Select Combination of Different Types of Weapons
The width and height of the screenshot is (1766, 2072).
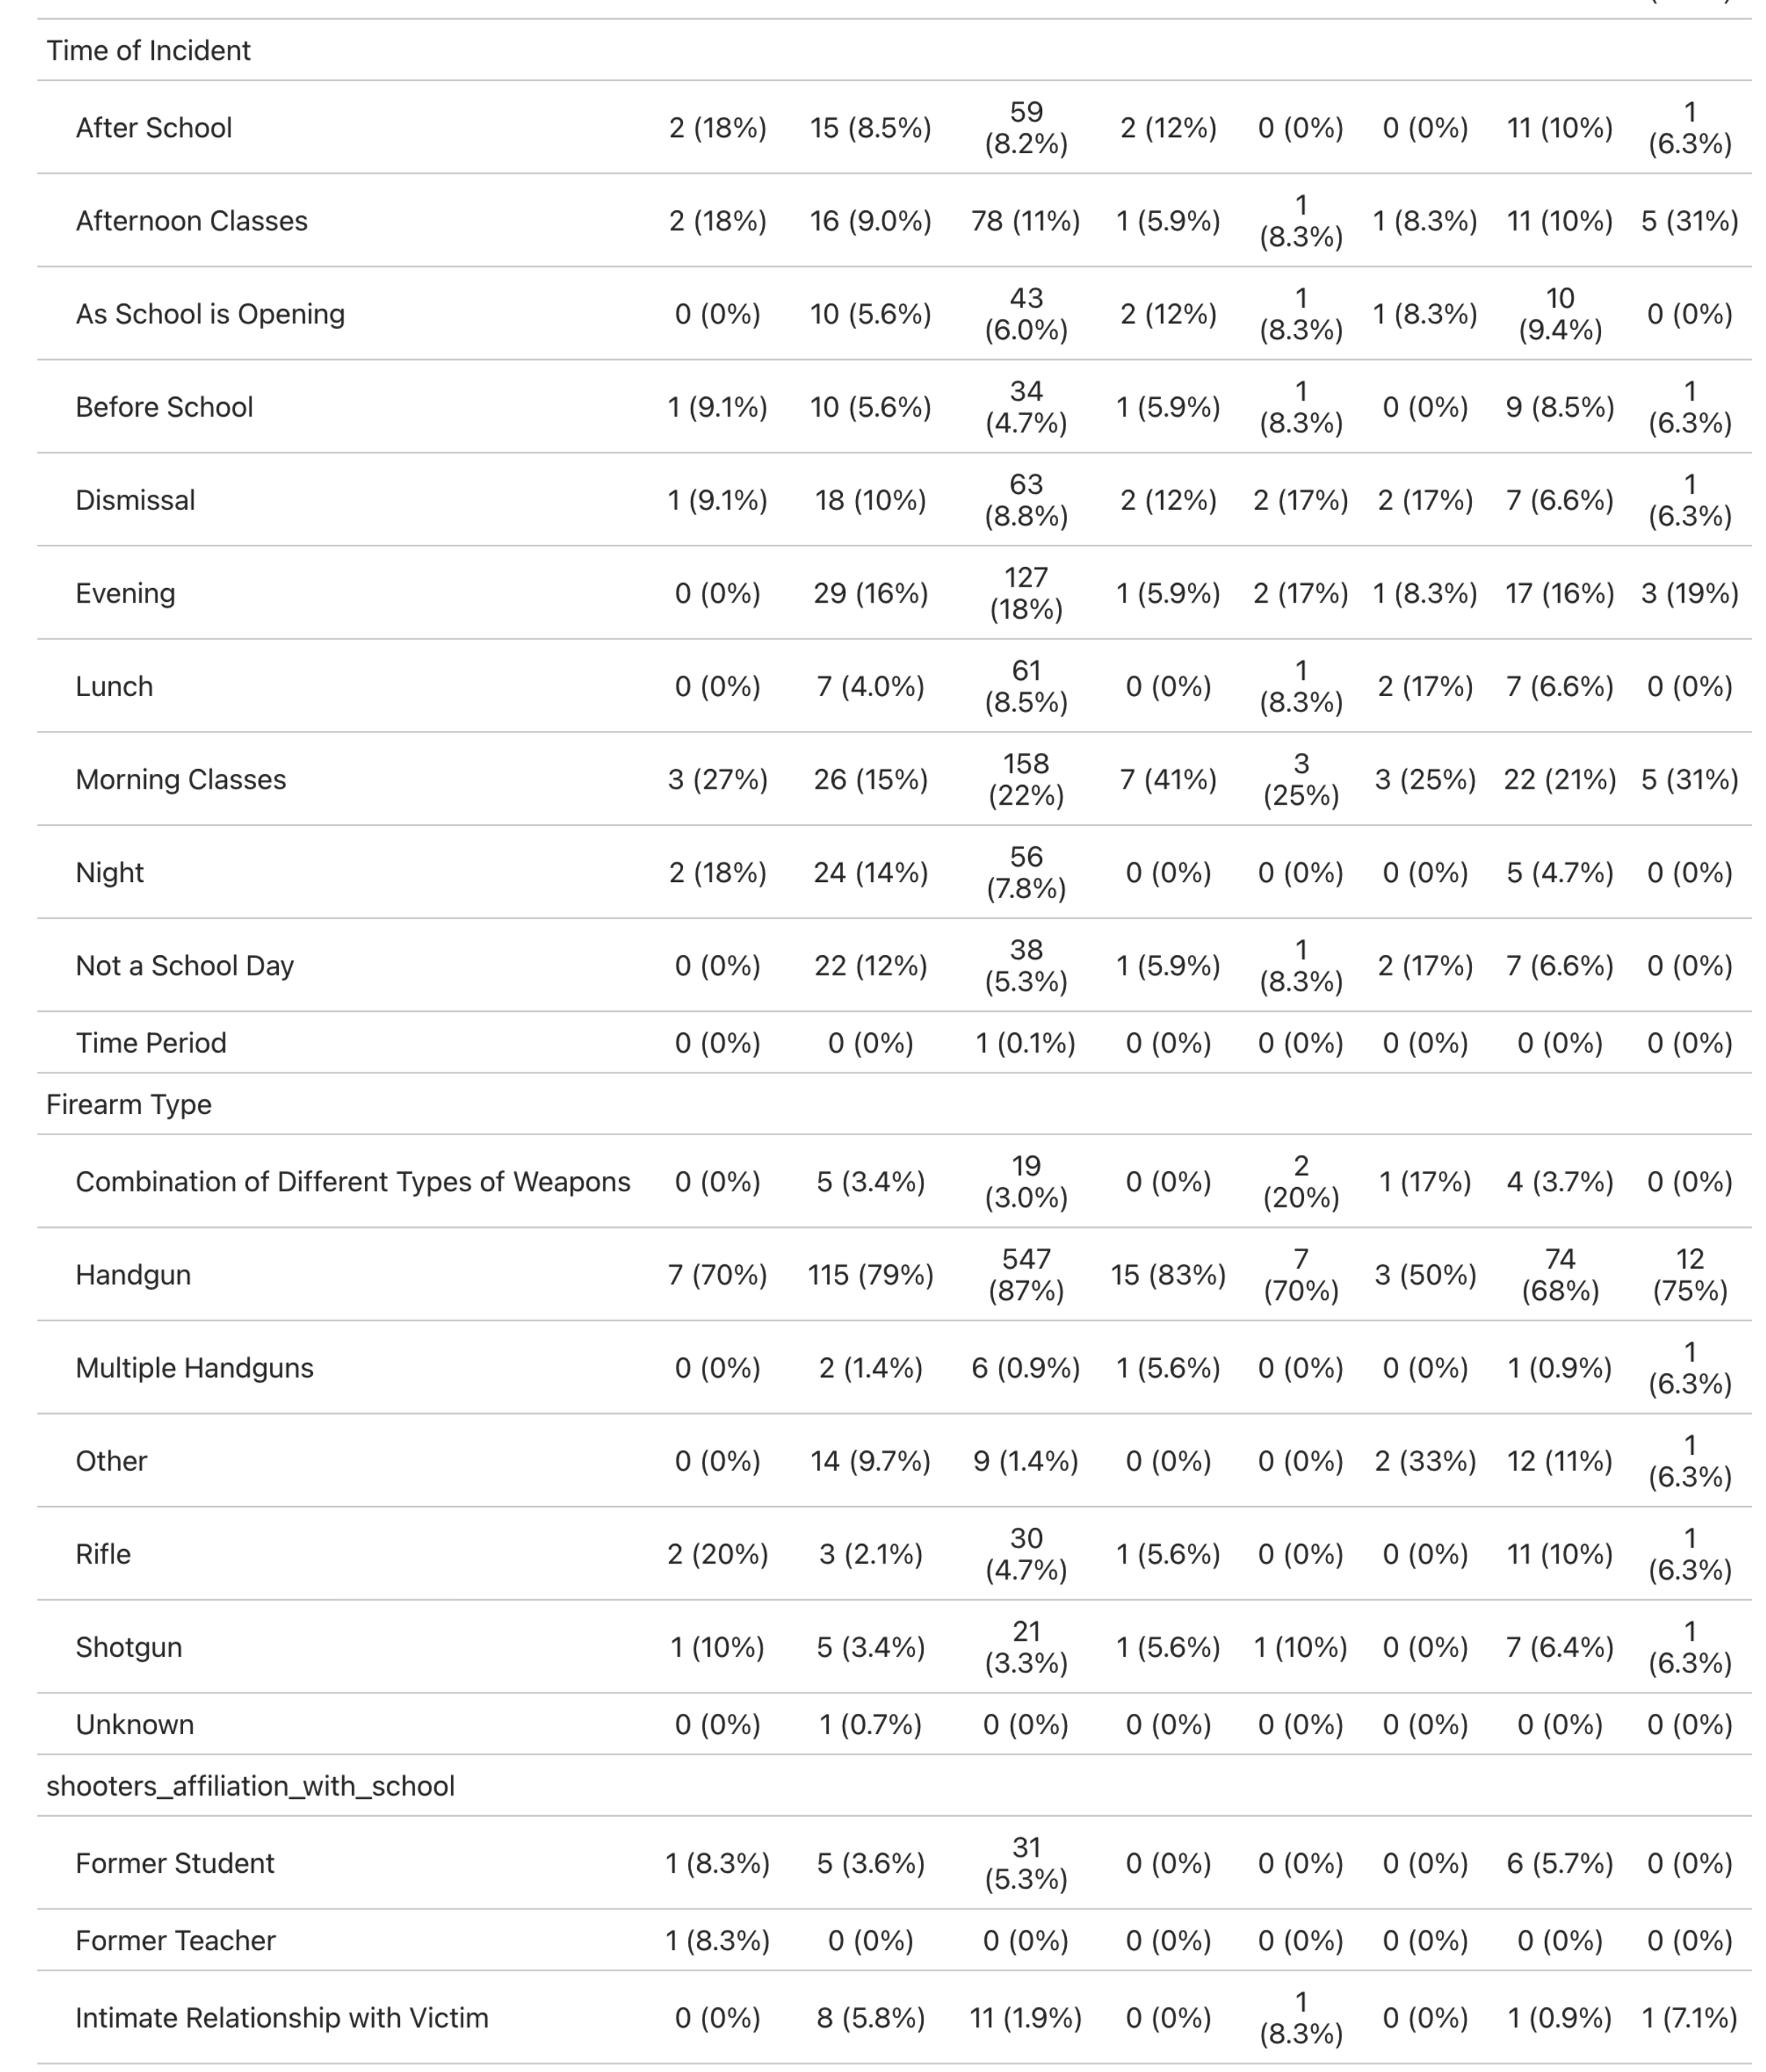tap(352, 1181)
